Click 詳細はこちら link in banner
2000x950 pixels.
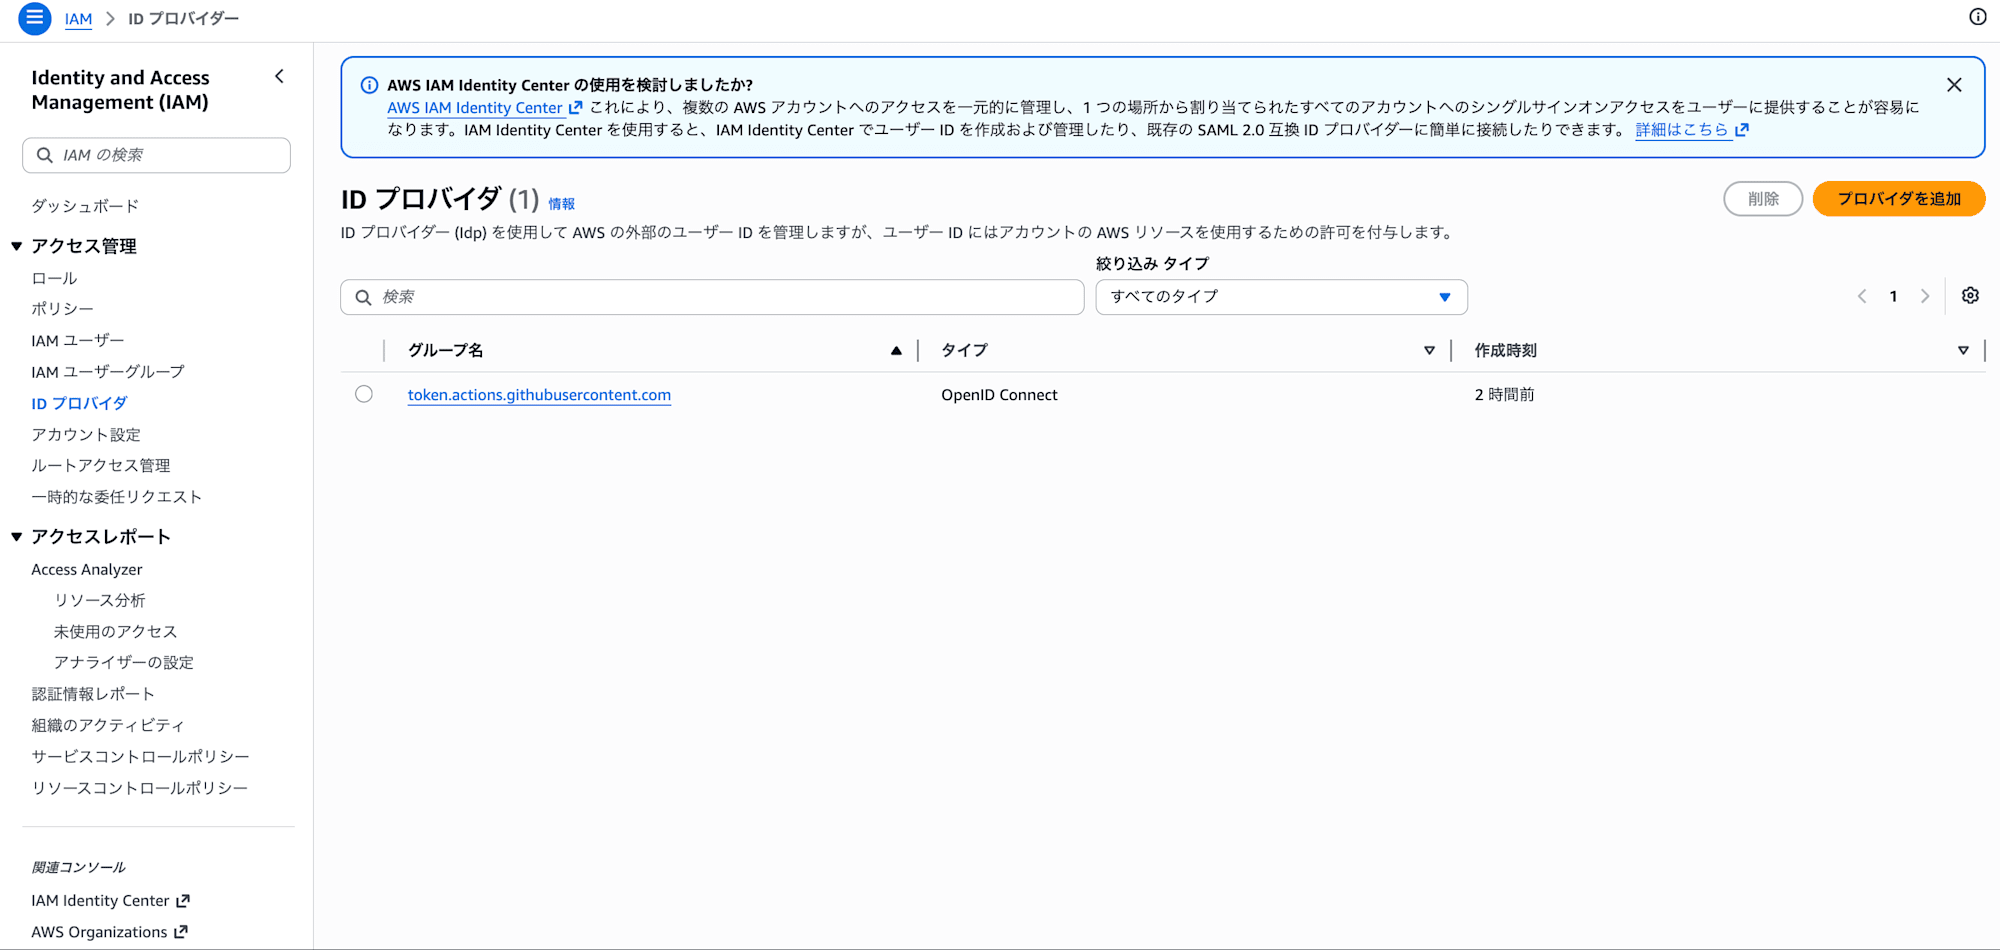[x=1682, y=130]
